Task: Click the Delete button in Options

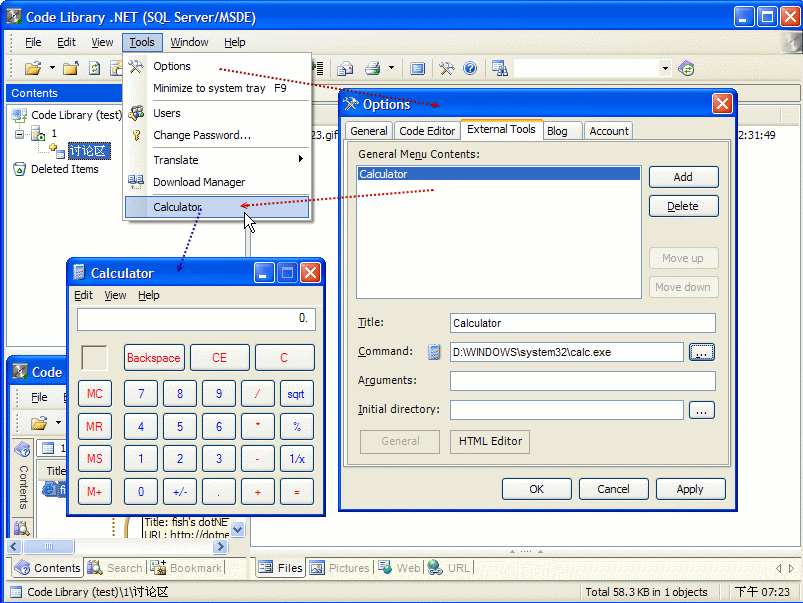Action: [683, 206]
